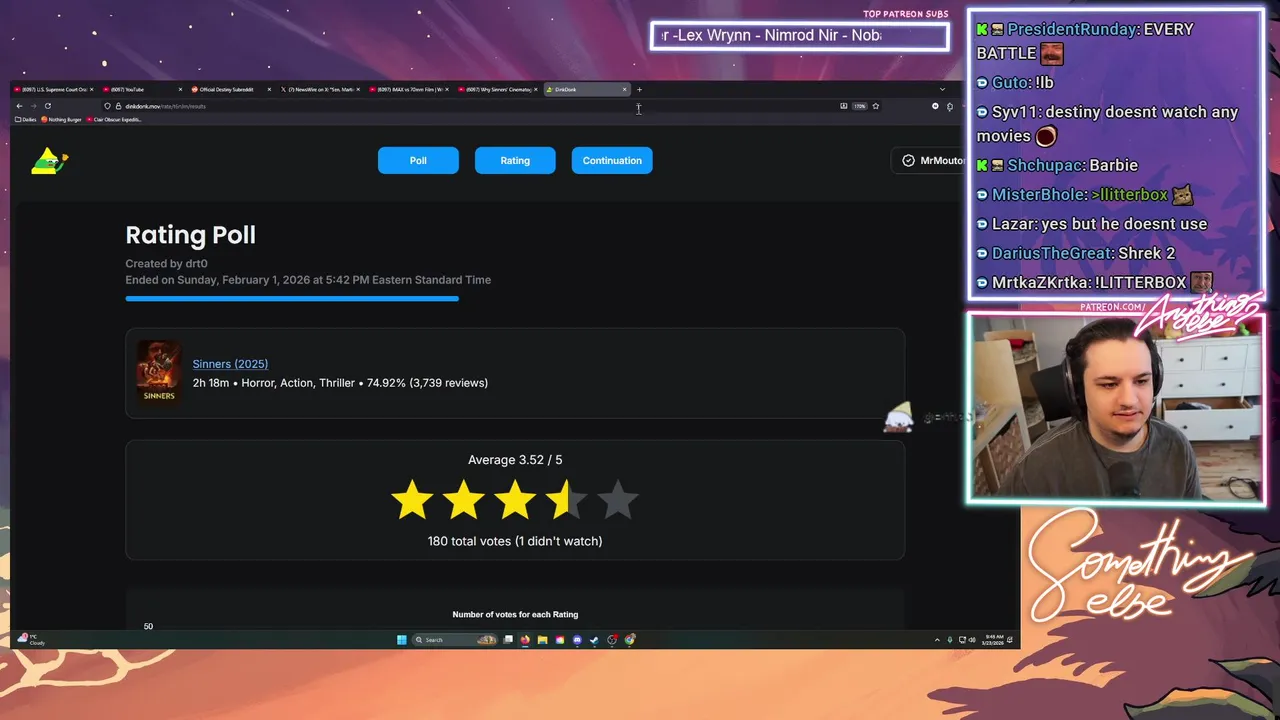
Task: Open a new browser tab
Action: coord(639,89)
